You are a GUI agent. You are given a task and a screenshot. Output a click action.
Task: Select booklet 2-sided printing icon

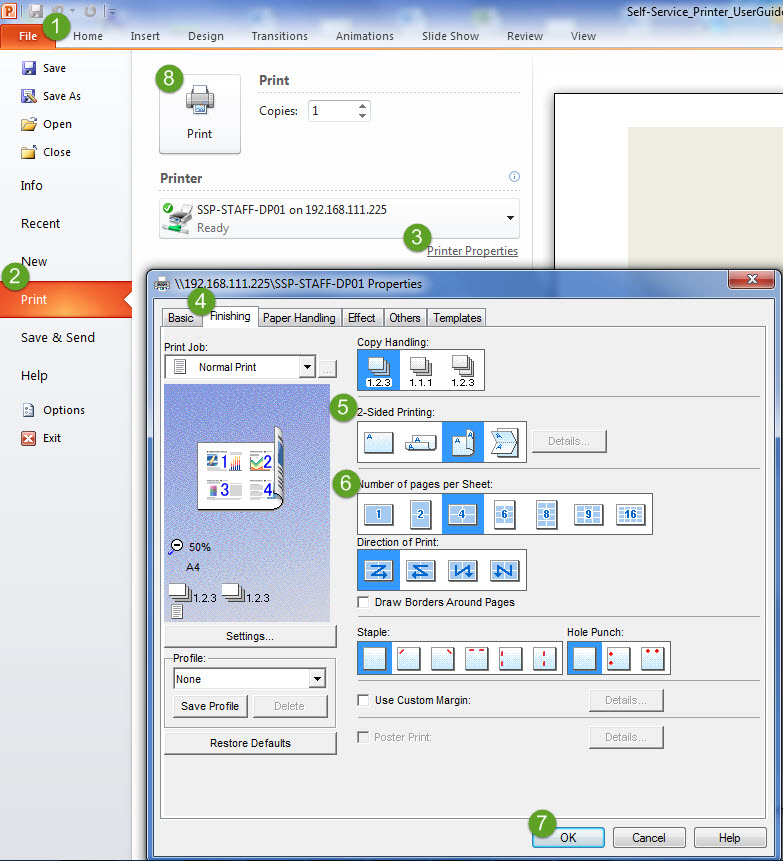[x=504, y=441]
